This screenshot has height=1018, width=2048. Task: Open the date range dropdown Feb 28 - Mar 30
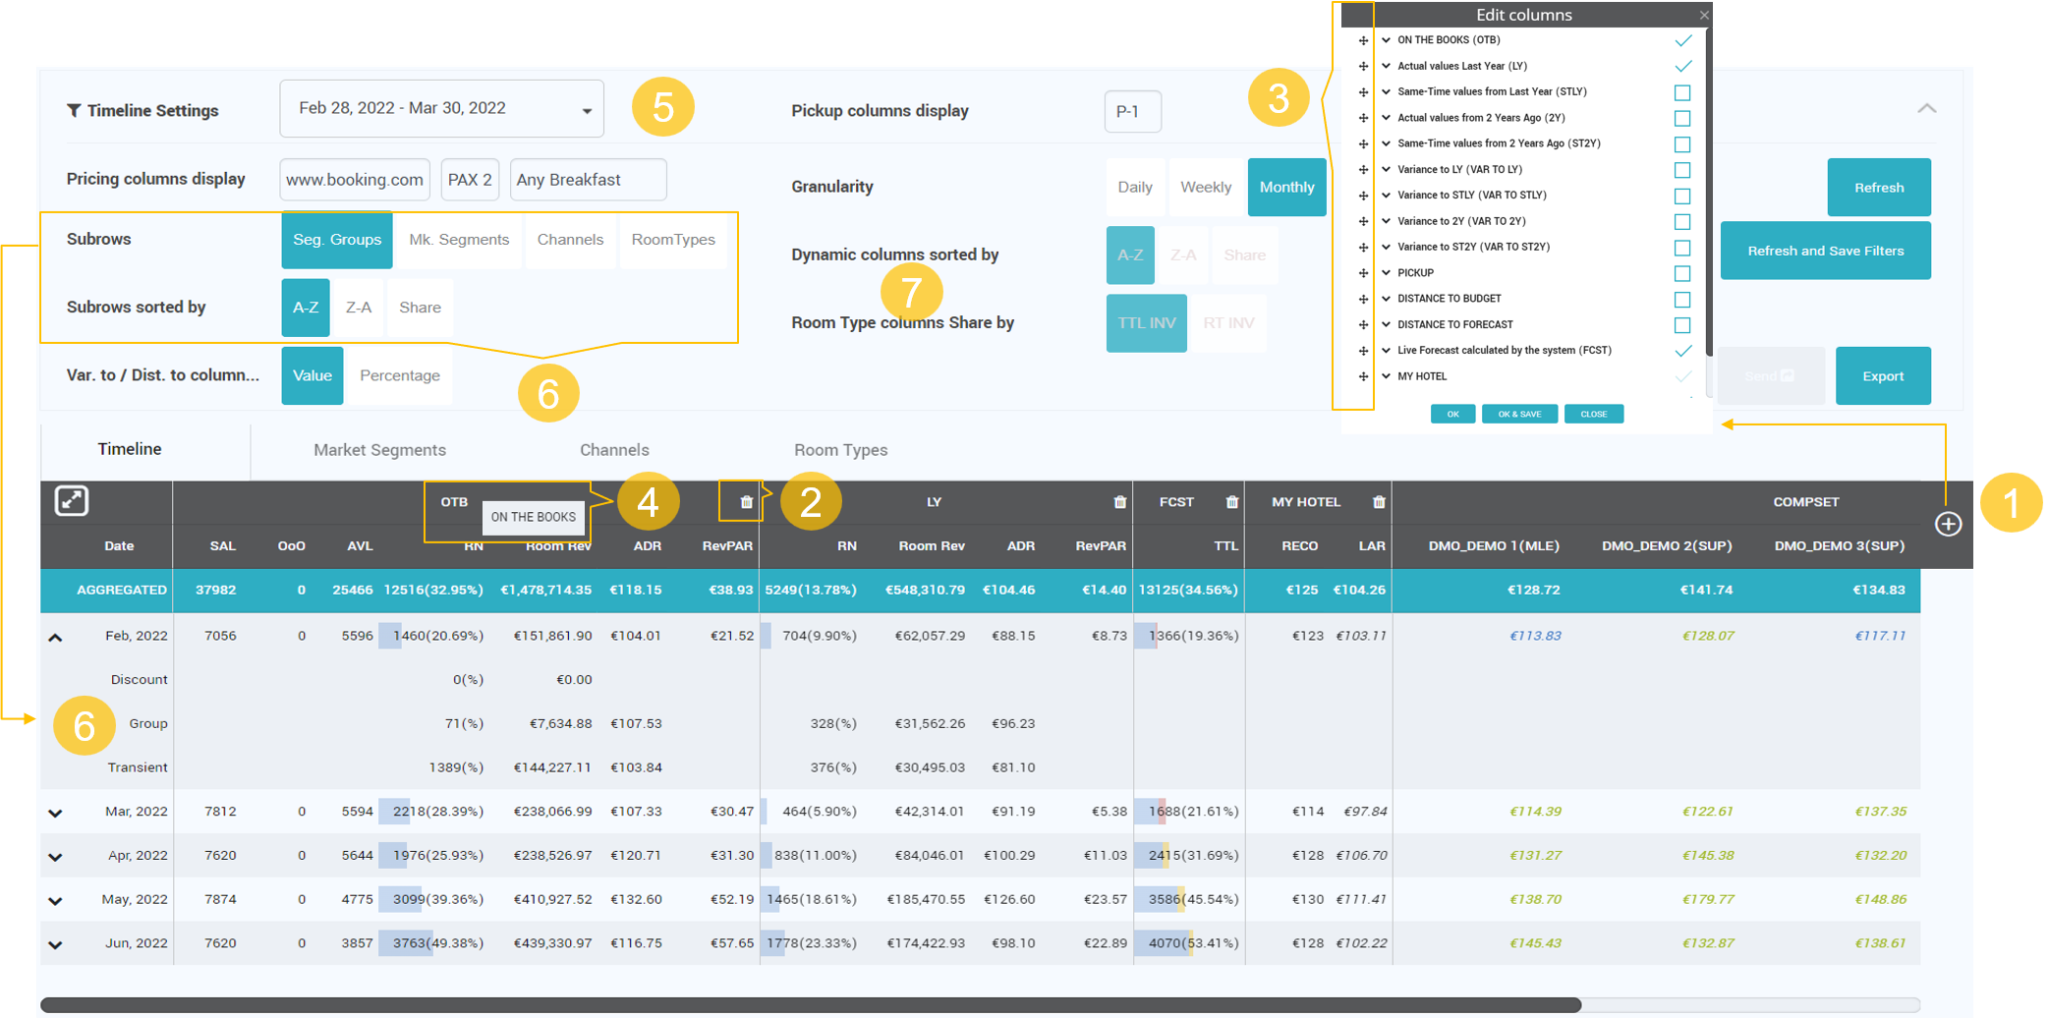point(441,108)
